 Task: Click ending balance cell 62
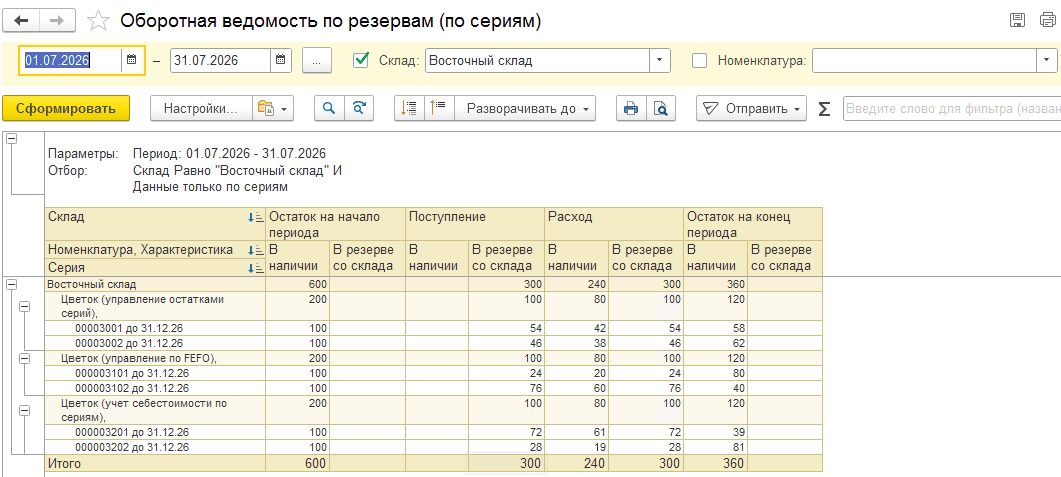tap(715, 342)
